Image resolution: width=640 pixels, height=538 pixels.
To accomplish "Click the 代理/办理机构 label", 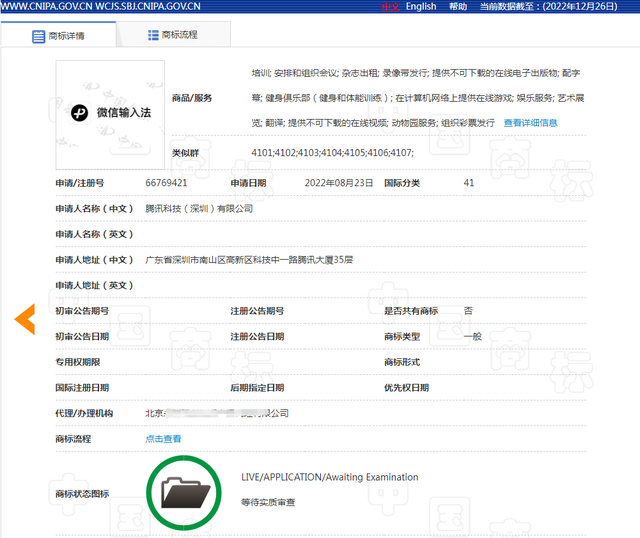I will (84, 413).
